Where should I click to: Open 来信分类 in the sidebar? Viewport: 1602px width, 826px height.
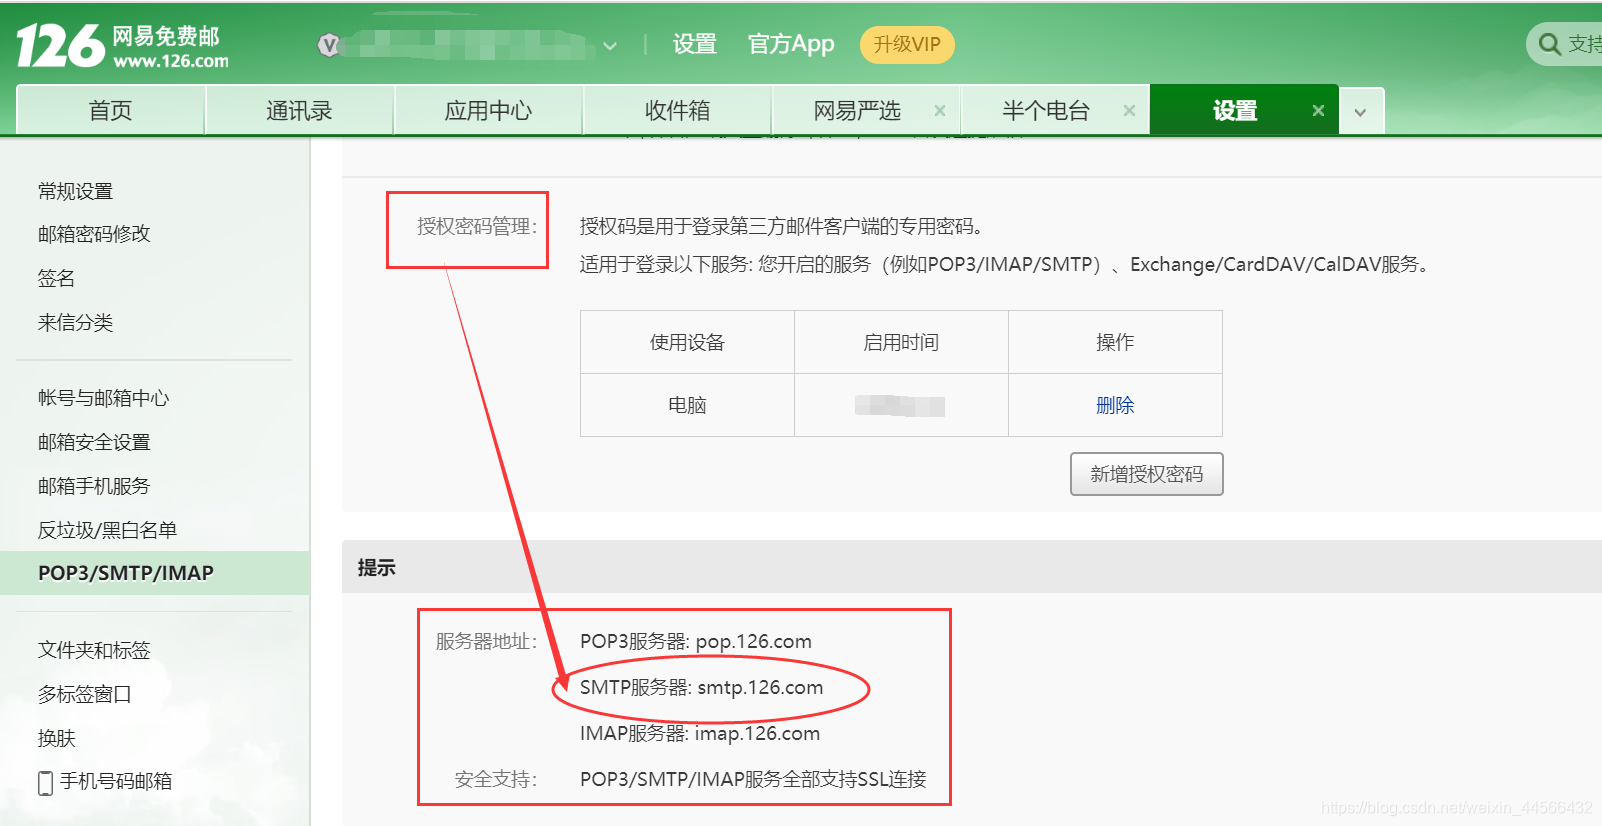tap(75, 322)
